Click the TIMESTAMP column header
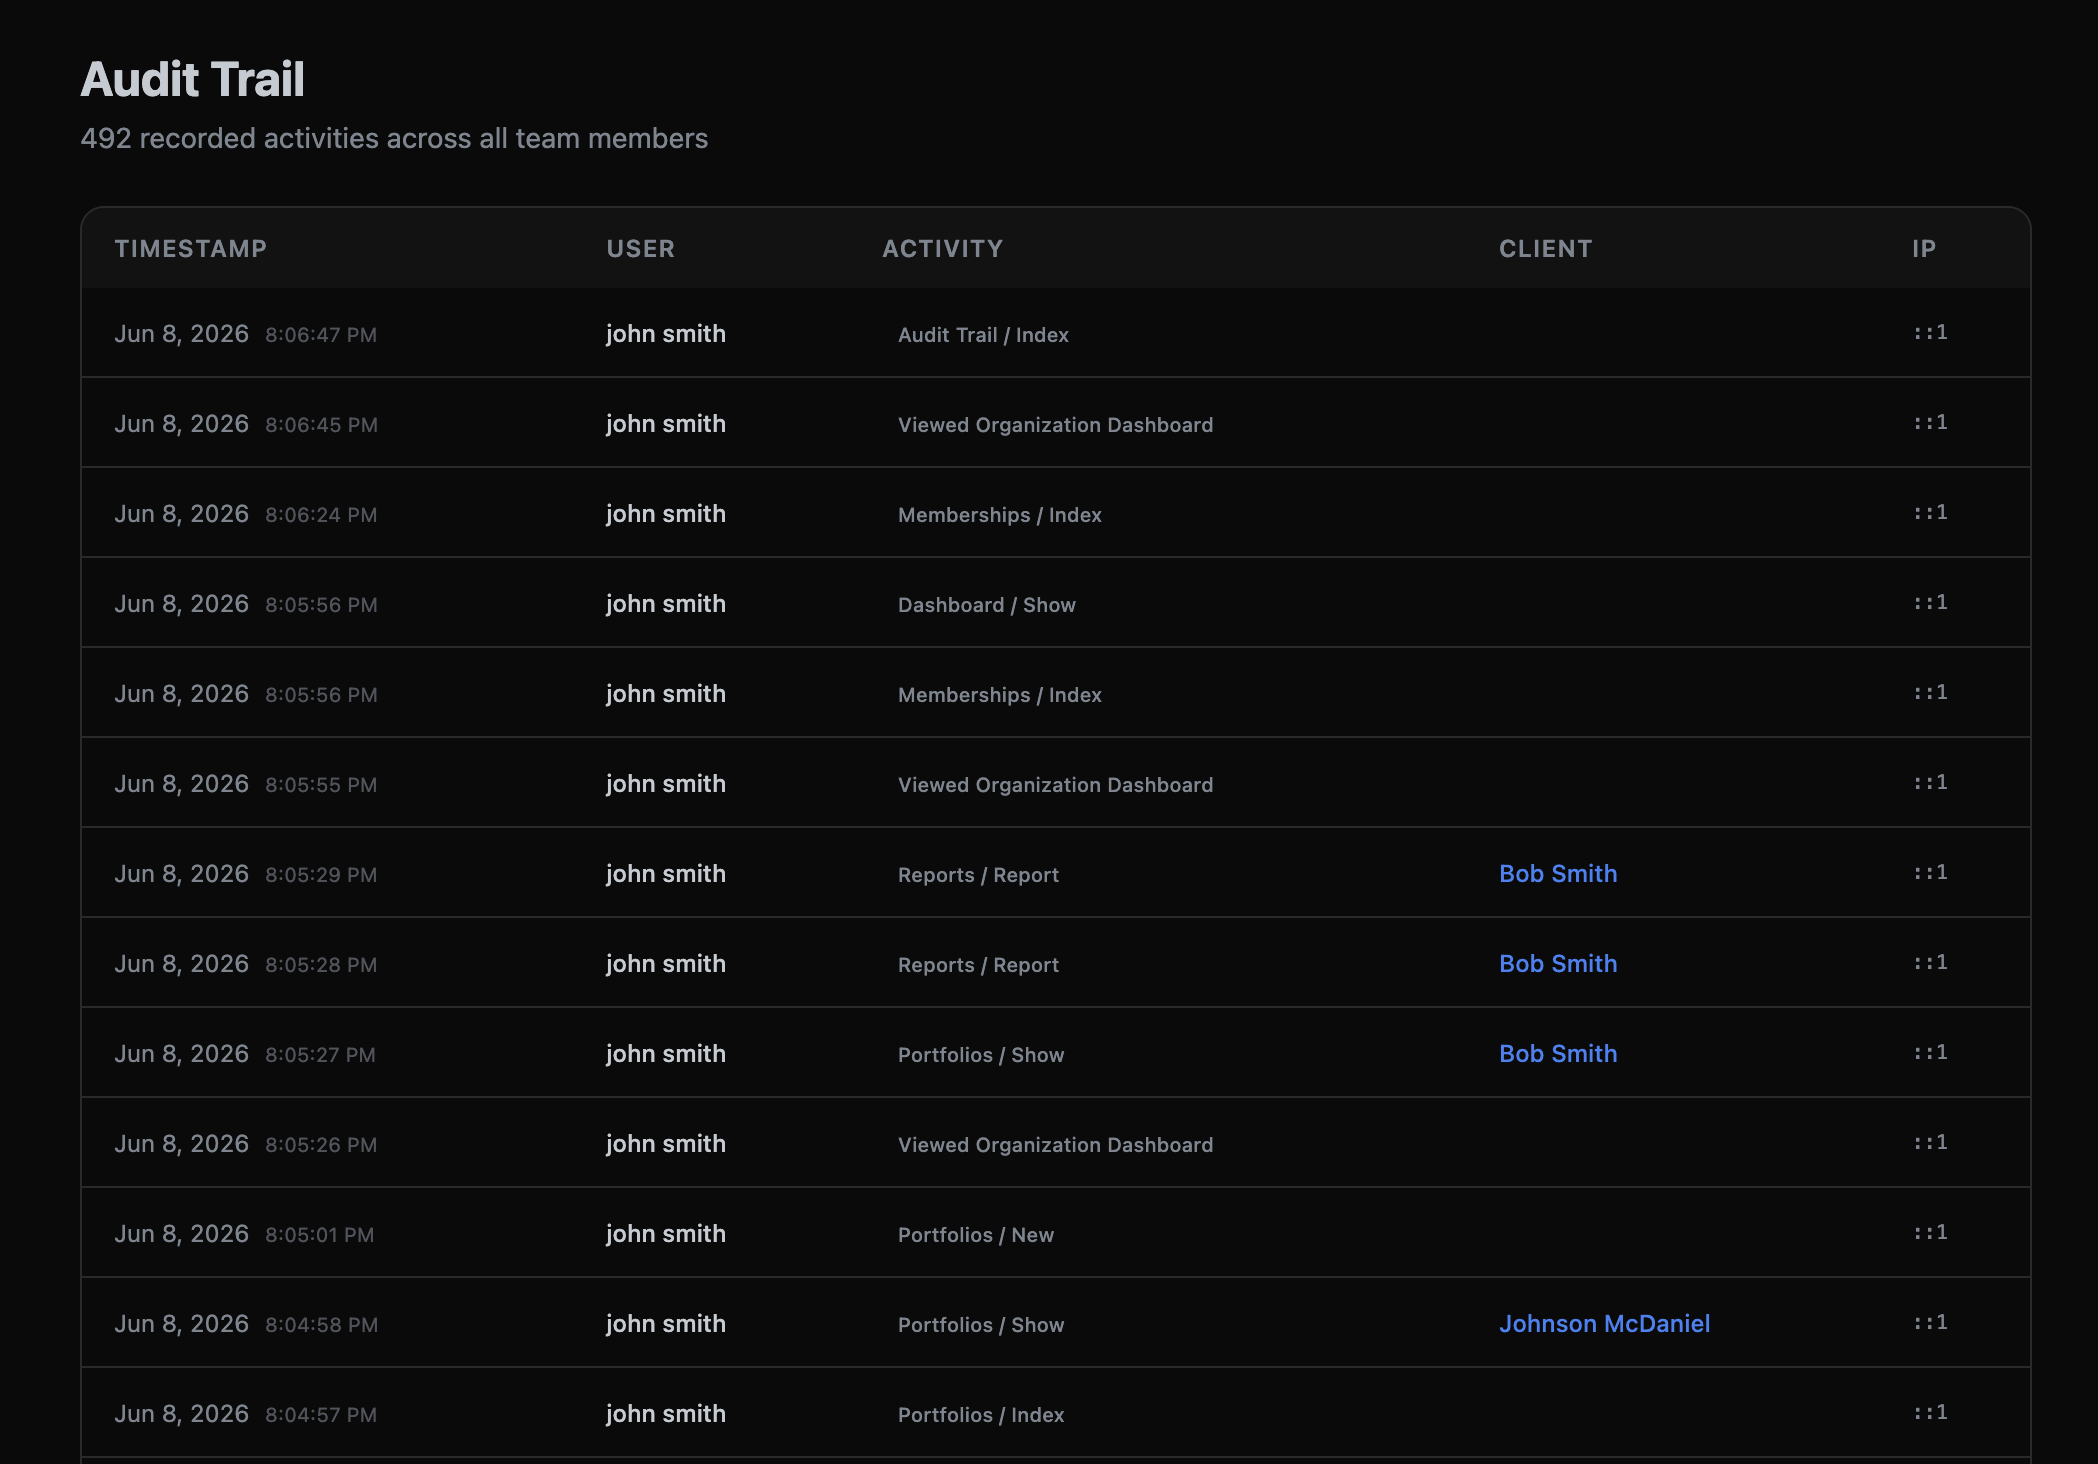Screen dimensions: 2098x1464 (x=190, y=249)
